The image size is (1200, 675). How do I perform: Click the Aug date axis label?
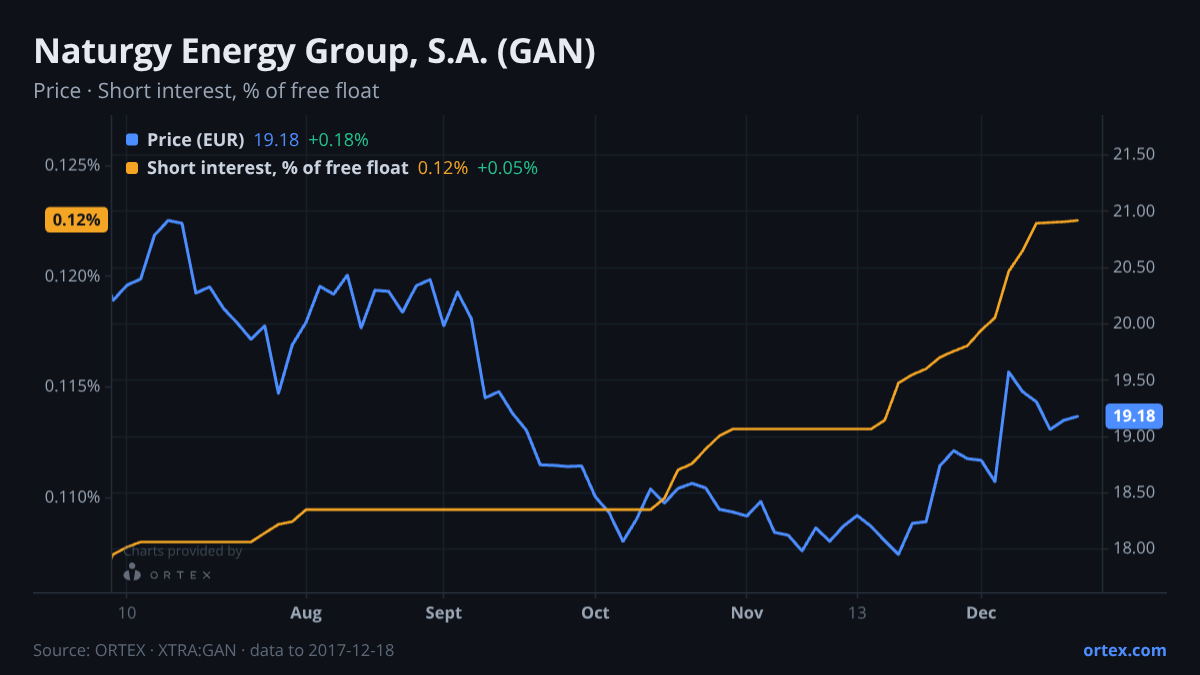[306, 612]
